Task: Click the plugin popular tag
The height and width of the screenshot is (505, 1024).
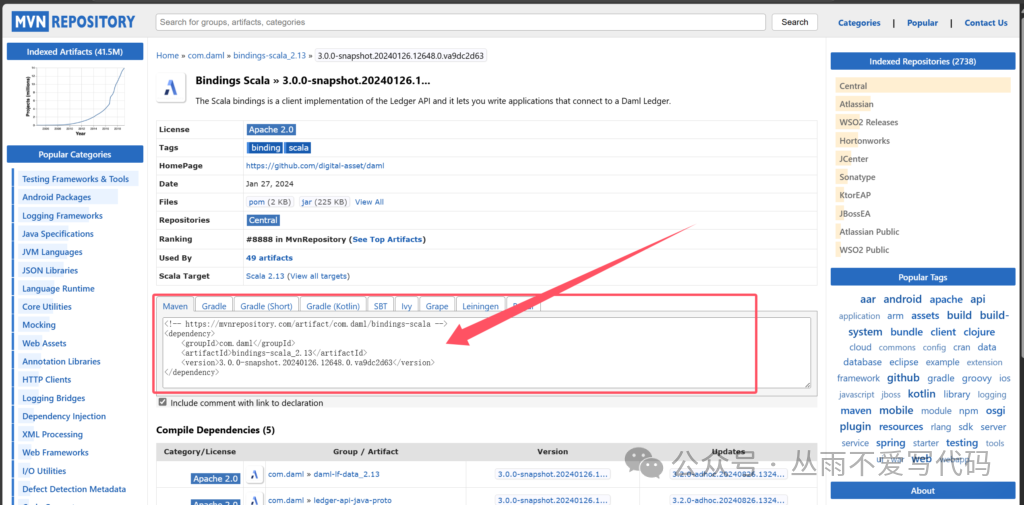Action: [x=855, y=427]
